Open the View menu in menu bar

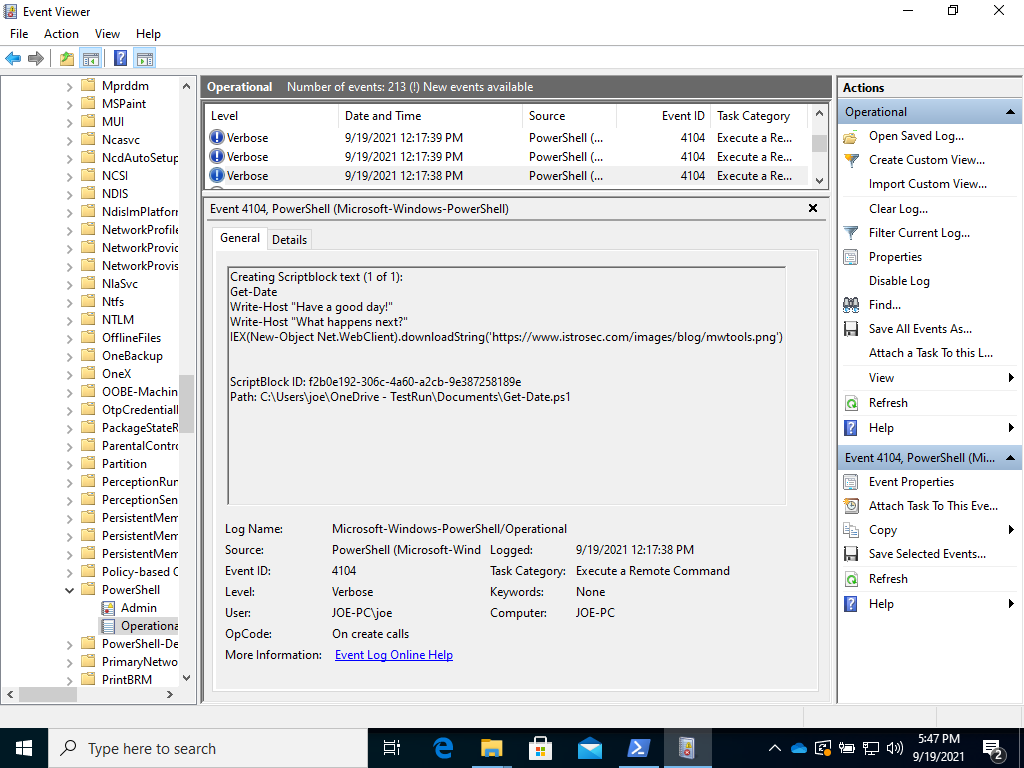107,34
